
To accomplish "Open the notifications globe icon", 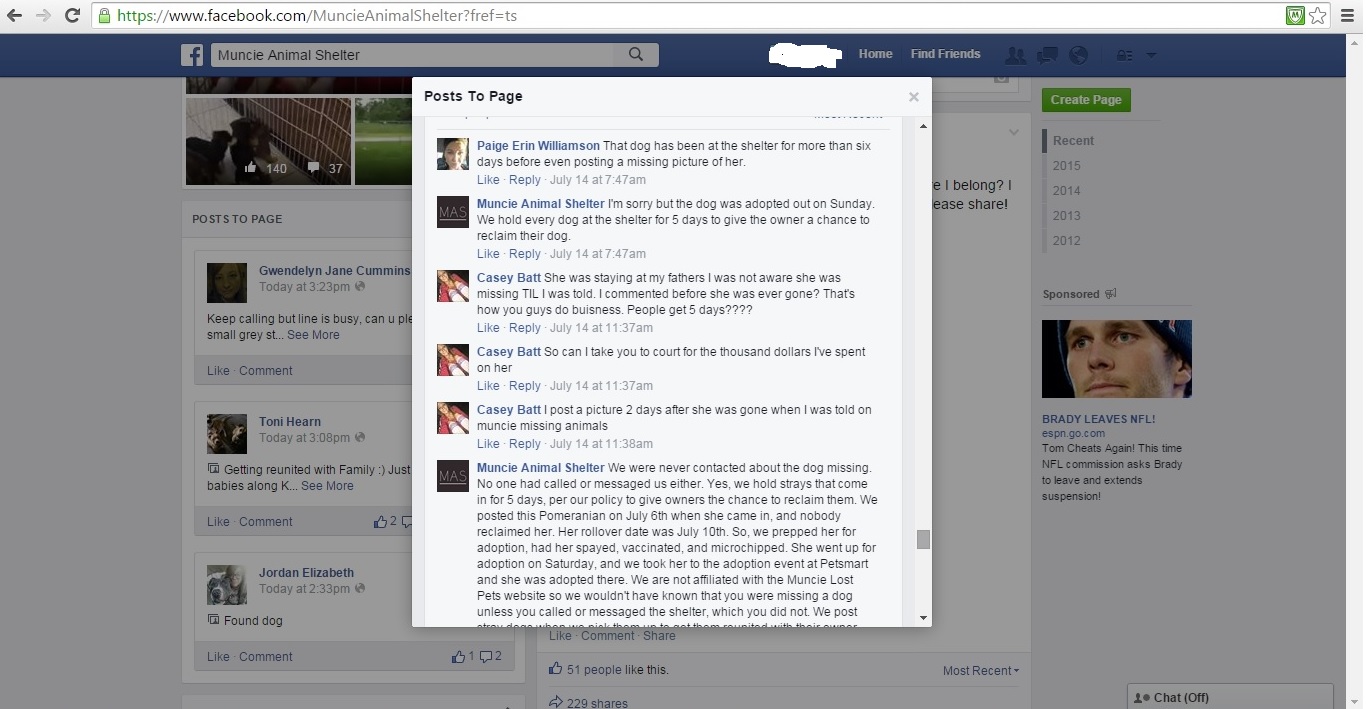I will pyautogui.click(x=1078, y=55).
